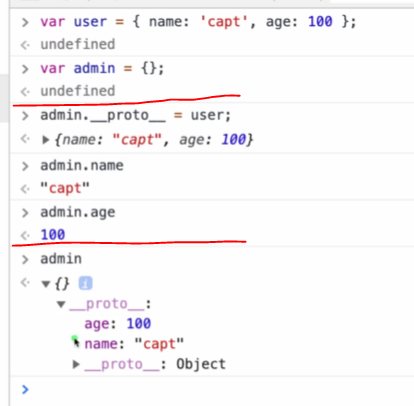The height and width of the screenshot is (406, 414).
Task: Collapse the admin {} object output
Action: coord(46,284)
